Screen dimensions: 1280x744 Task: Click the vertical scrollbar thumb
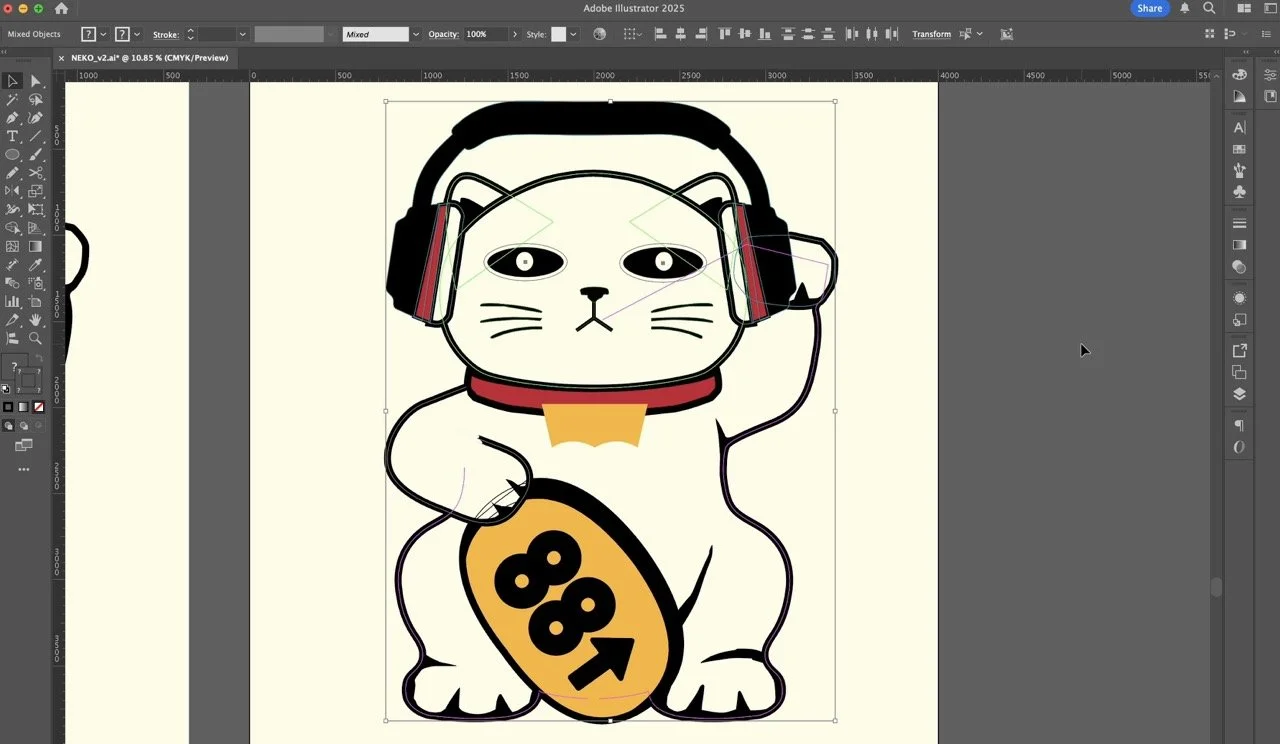1216,588
